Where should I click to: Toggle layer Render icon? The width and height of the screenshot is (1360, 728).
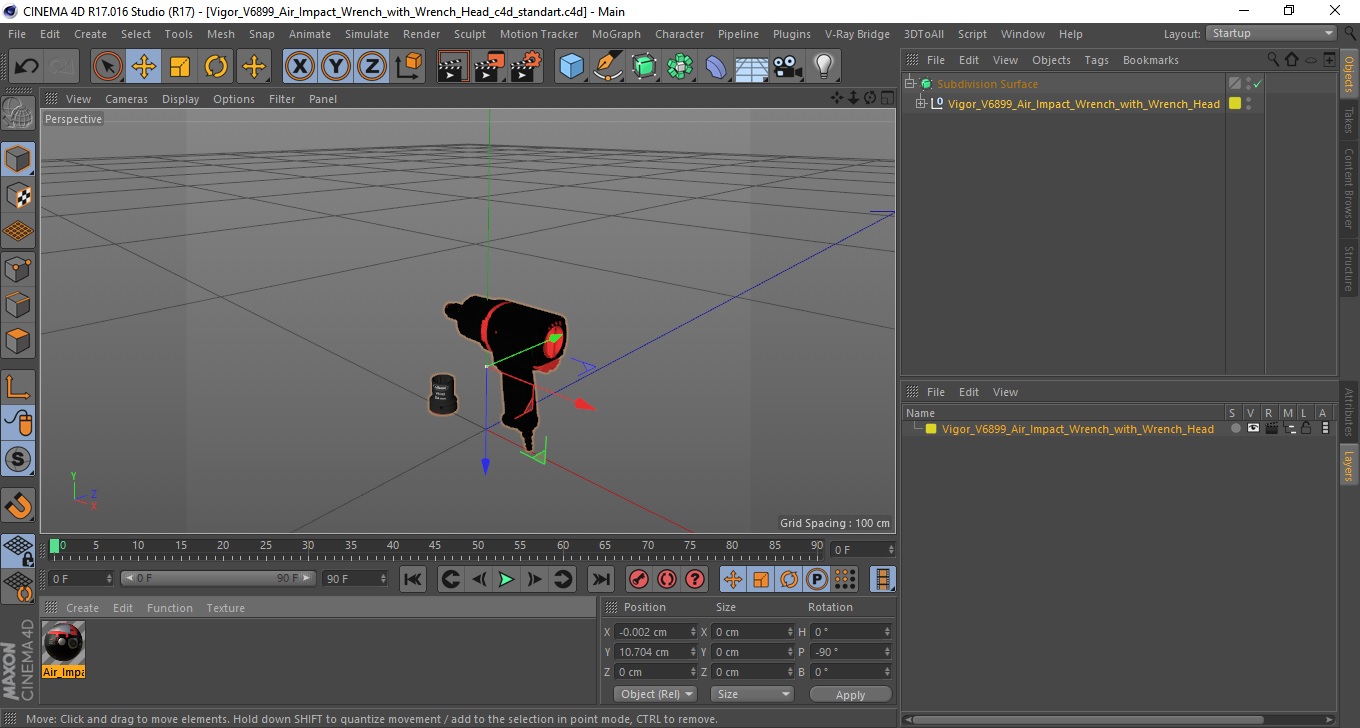1271,428
